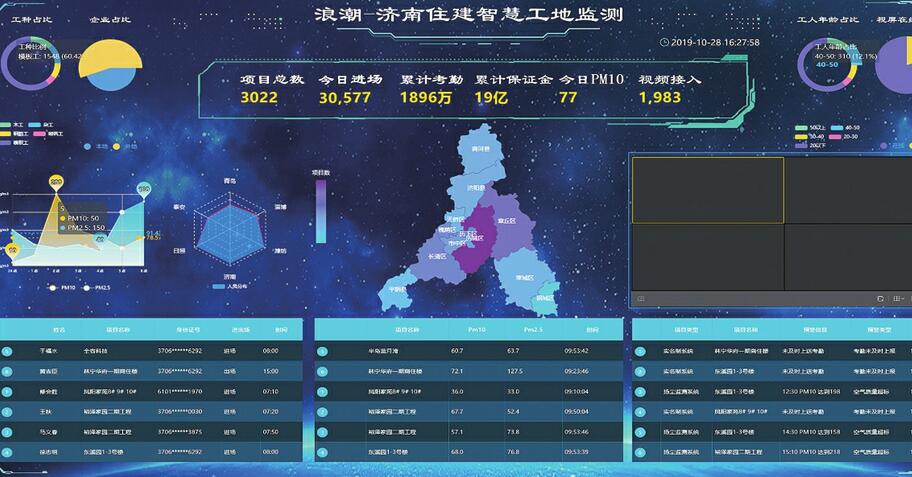This screenshot has width=912, height=477.
Task: Click the ID cell 6101******1970
Action: pos(180,392)
